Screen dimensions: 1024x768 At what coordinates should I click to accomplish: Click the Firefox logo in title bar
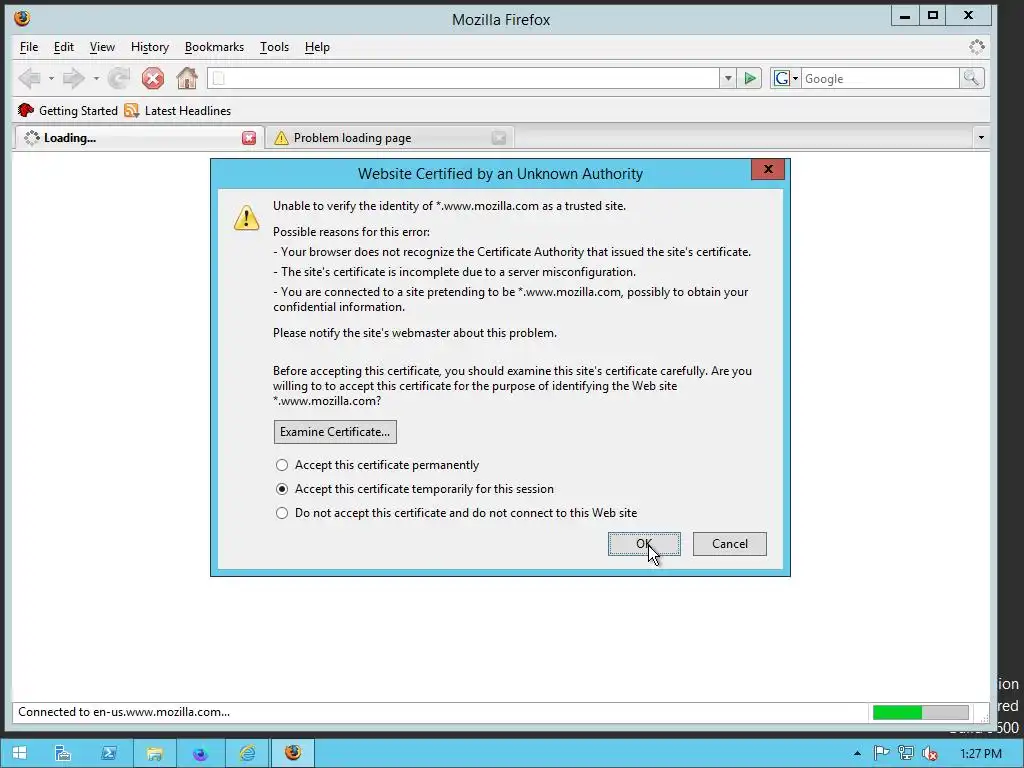coord(22,18)
